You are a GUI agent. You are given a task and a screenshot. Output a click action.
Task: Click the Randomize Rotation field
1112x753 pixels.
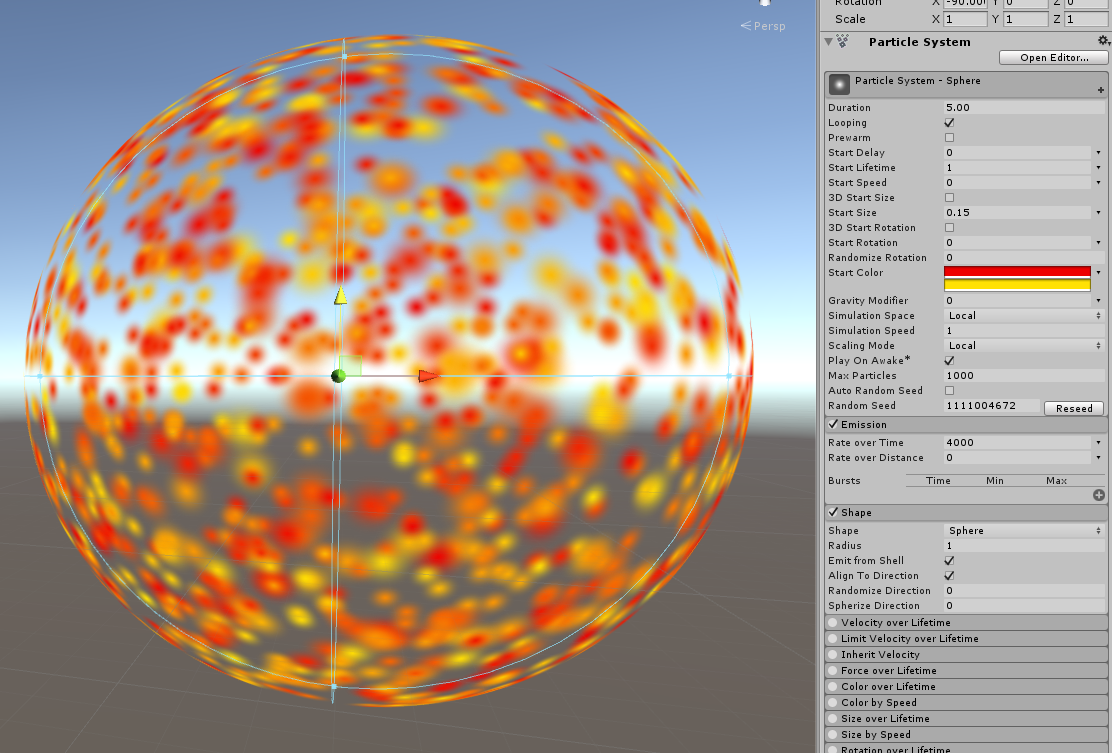click(1025, 257)
